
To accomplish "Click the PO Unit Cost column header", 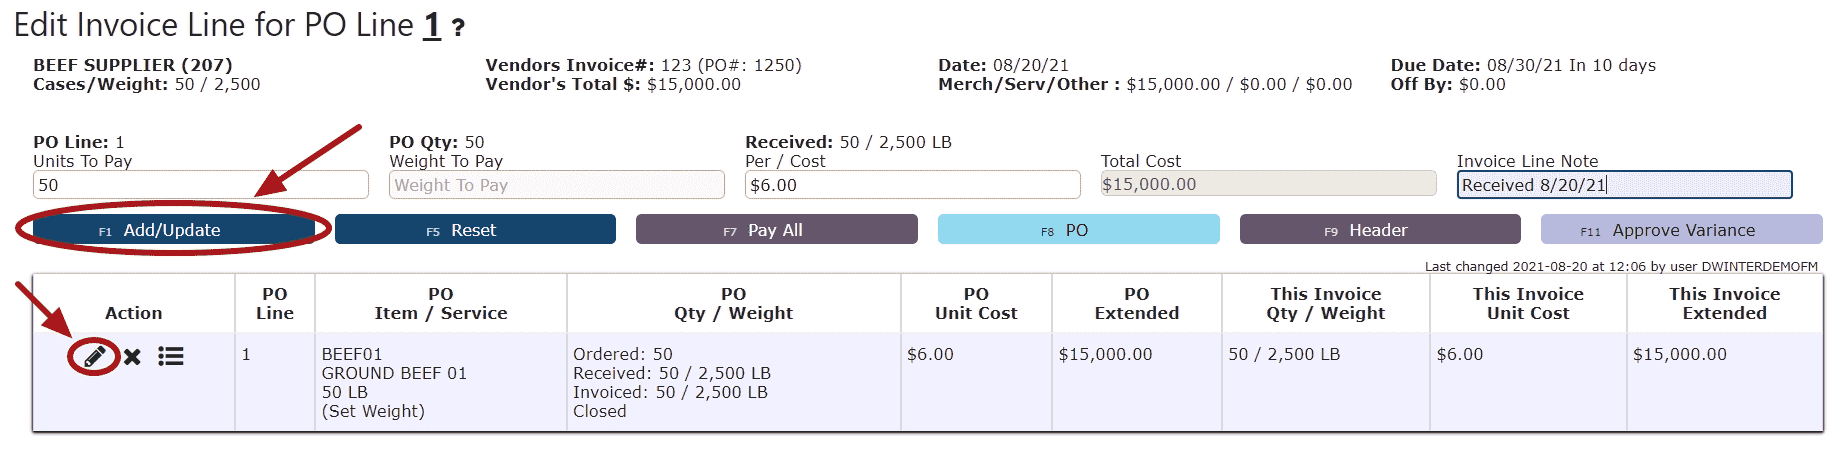I will 976,303.
